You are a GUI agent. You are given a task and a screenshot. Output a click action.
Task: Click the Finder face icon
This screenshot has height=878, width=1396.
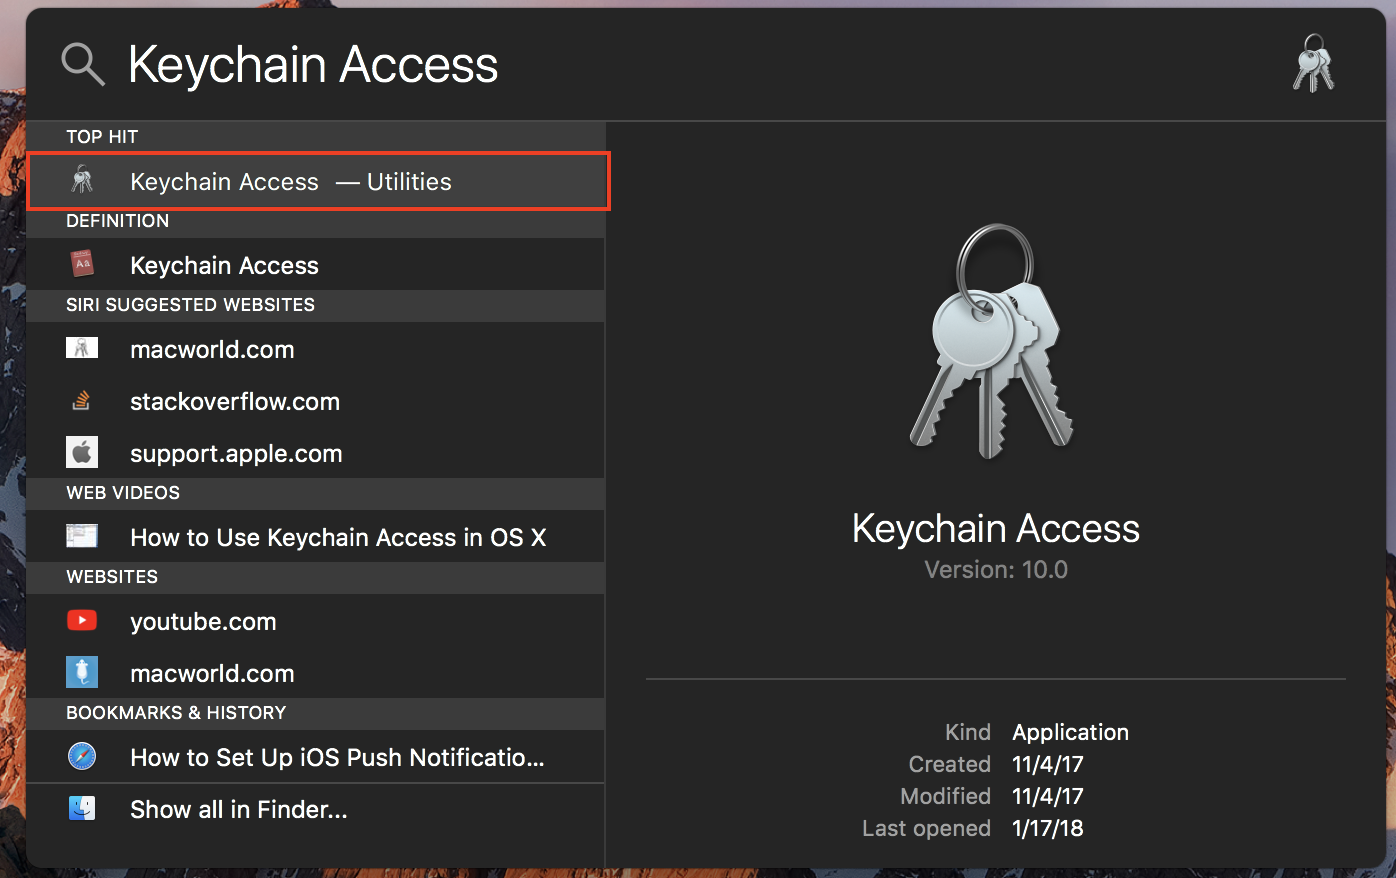(x=82, y=808)
